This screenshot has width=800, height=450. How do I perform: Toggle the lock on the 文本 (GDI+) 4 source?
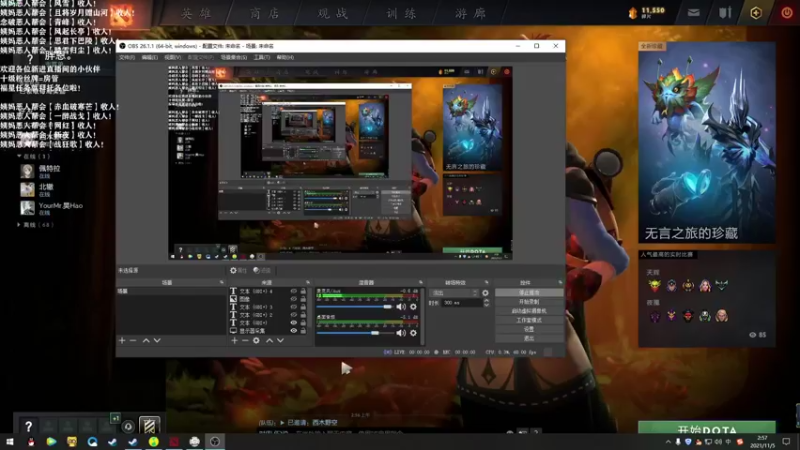coord(303,291)
